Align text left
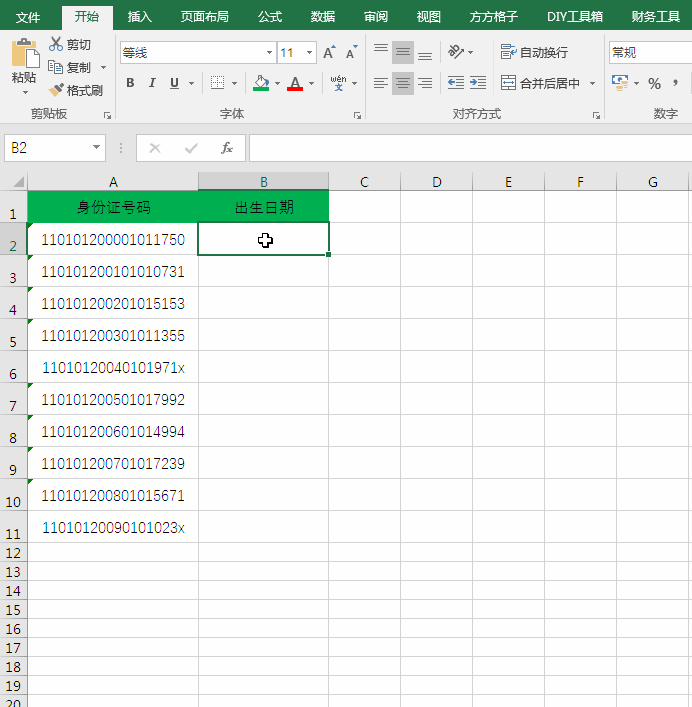692x707 pixels. coord(381,83)
